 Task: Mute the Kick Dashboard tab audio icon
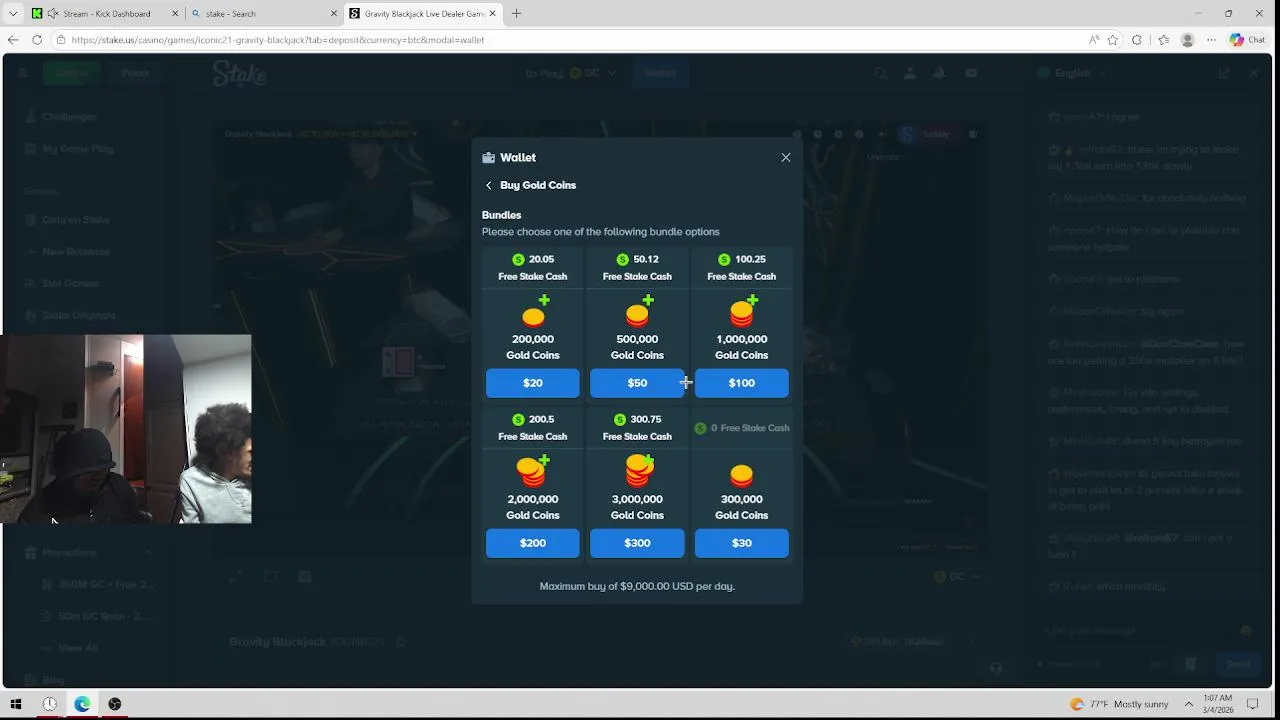(53, 14)
